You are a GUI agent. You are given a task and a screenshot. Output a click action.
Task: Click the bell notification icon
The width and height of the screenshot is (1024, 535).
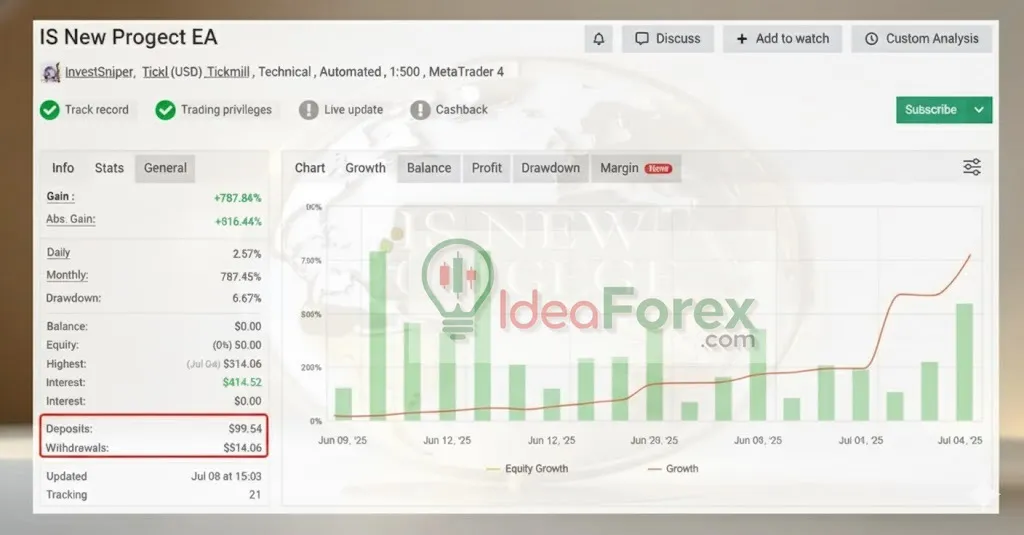pos(598,39)
